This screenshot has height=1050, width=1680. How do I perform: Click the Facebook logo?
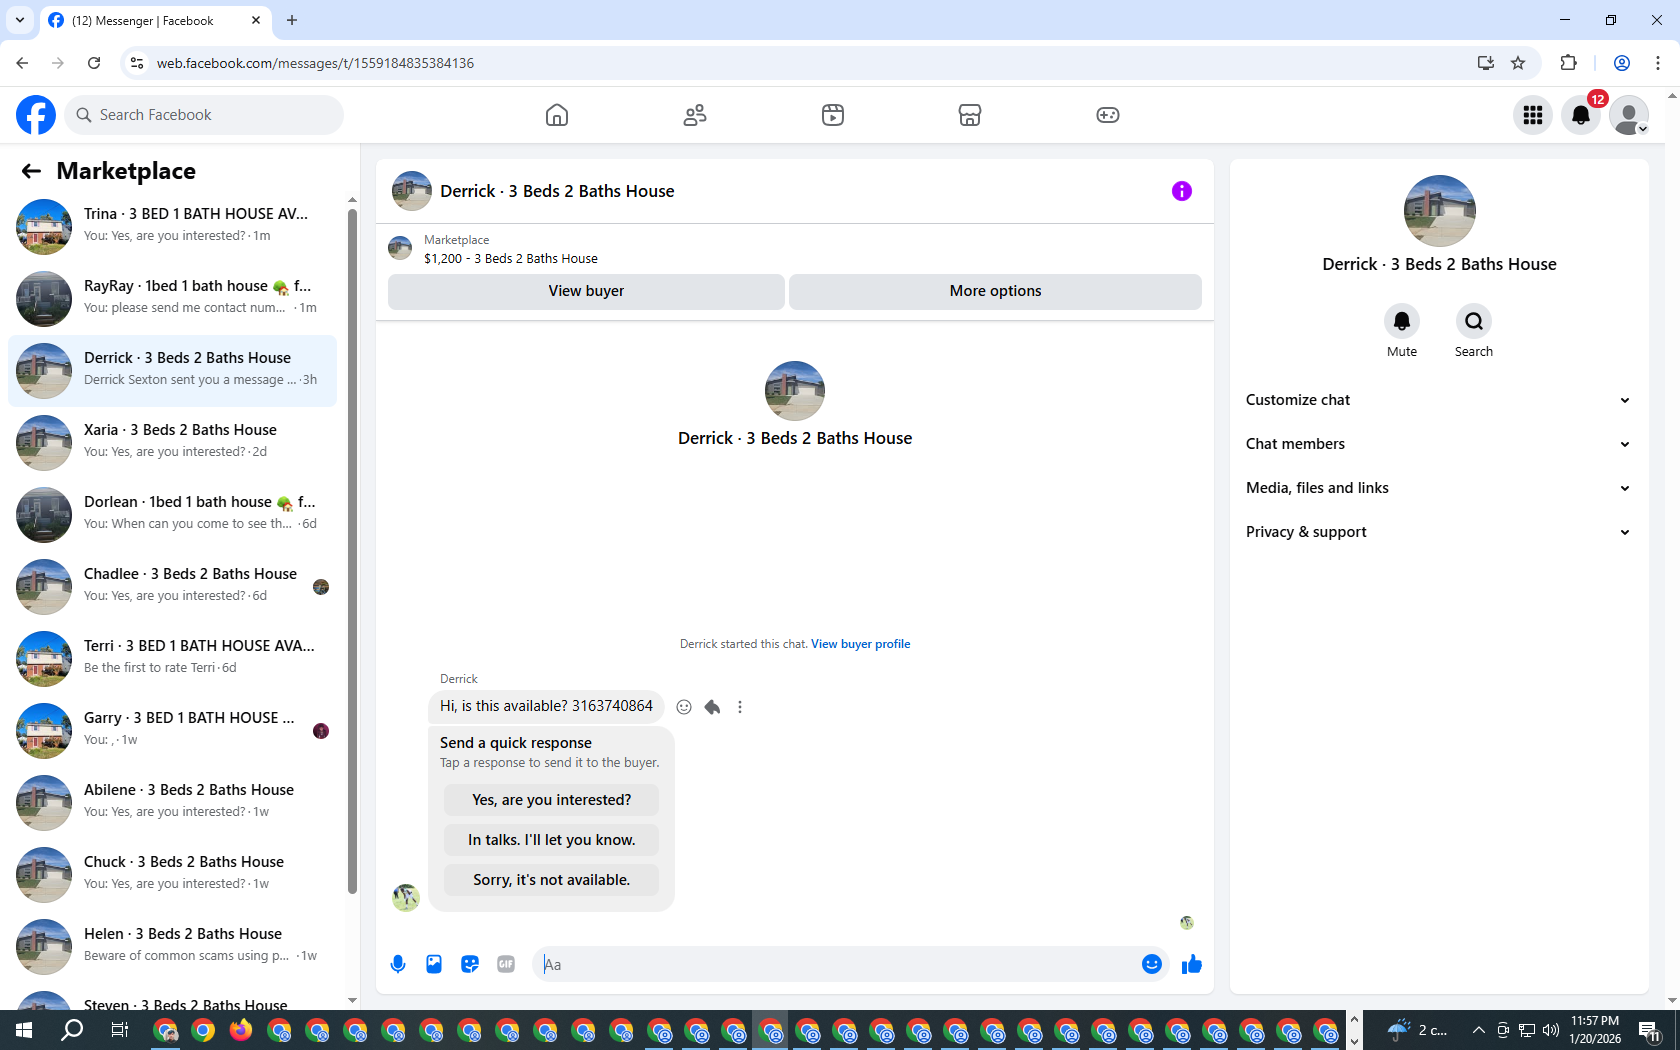(x=36, y=115)
